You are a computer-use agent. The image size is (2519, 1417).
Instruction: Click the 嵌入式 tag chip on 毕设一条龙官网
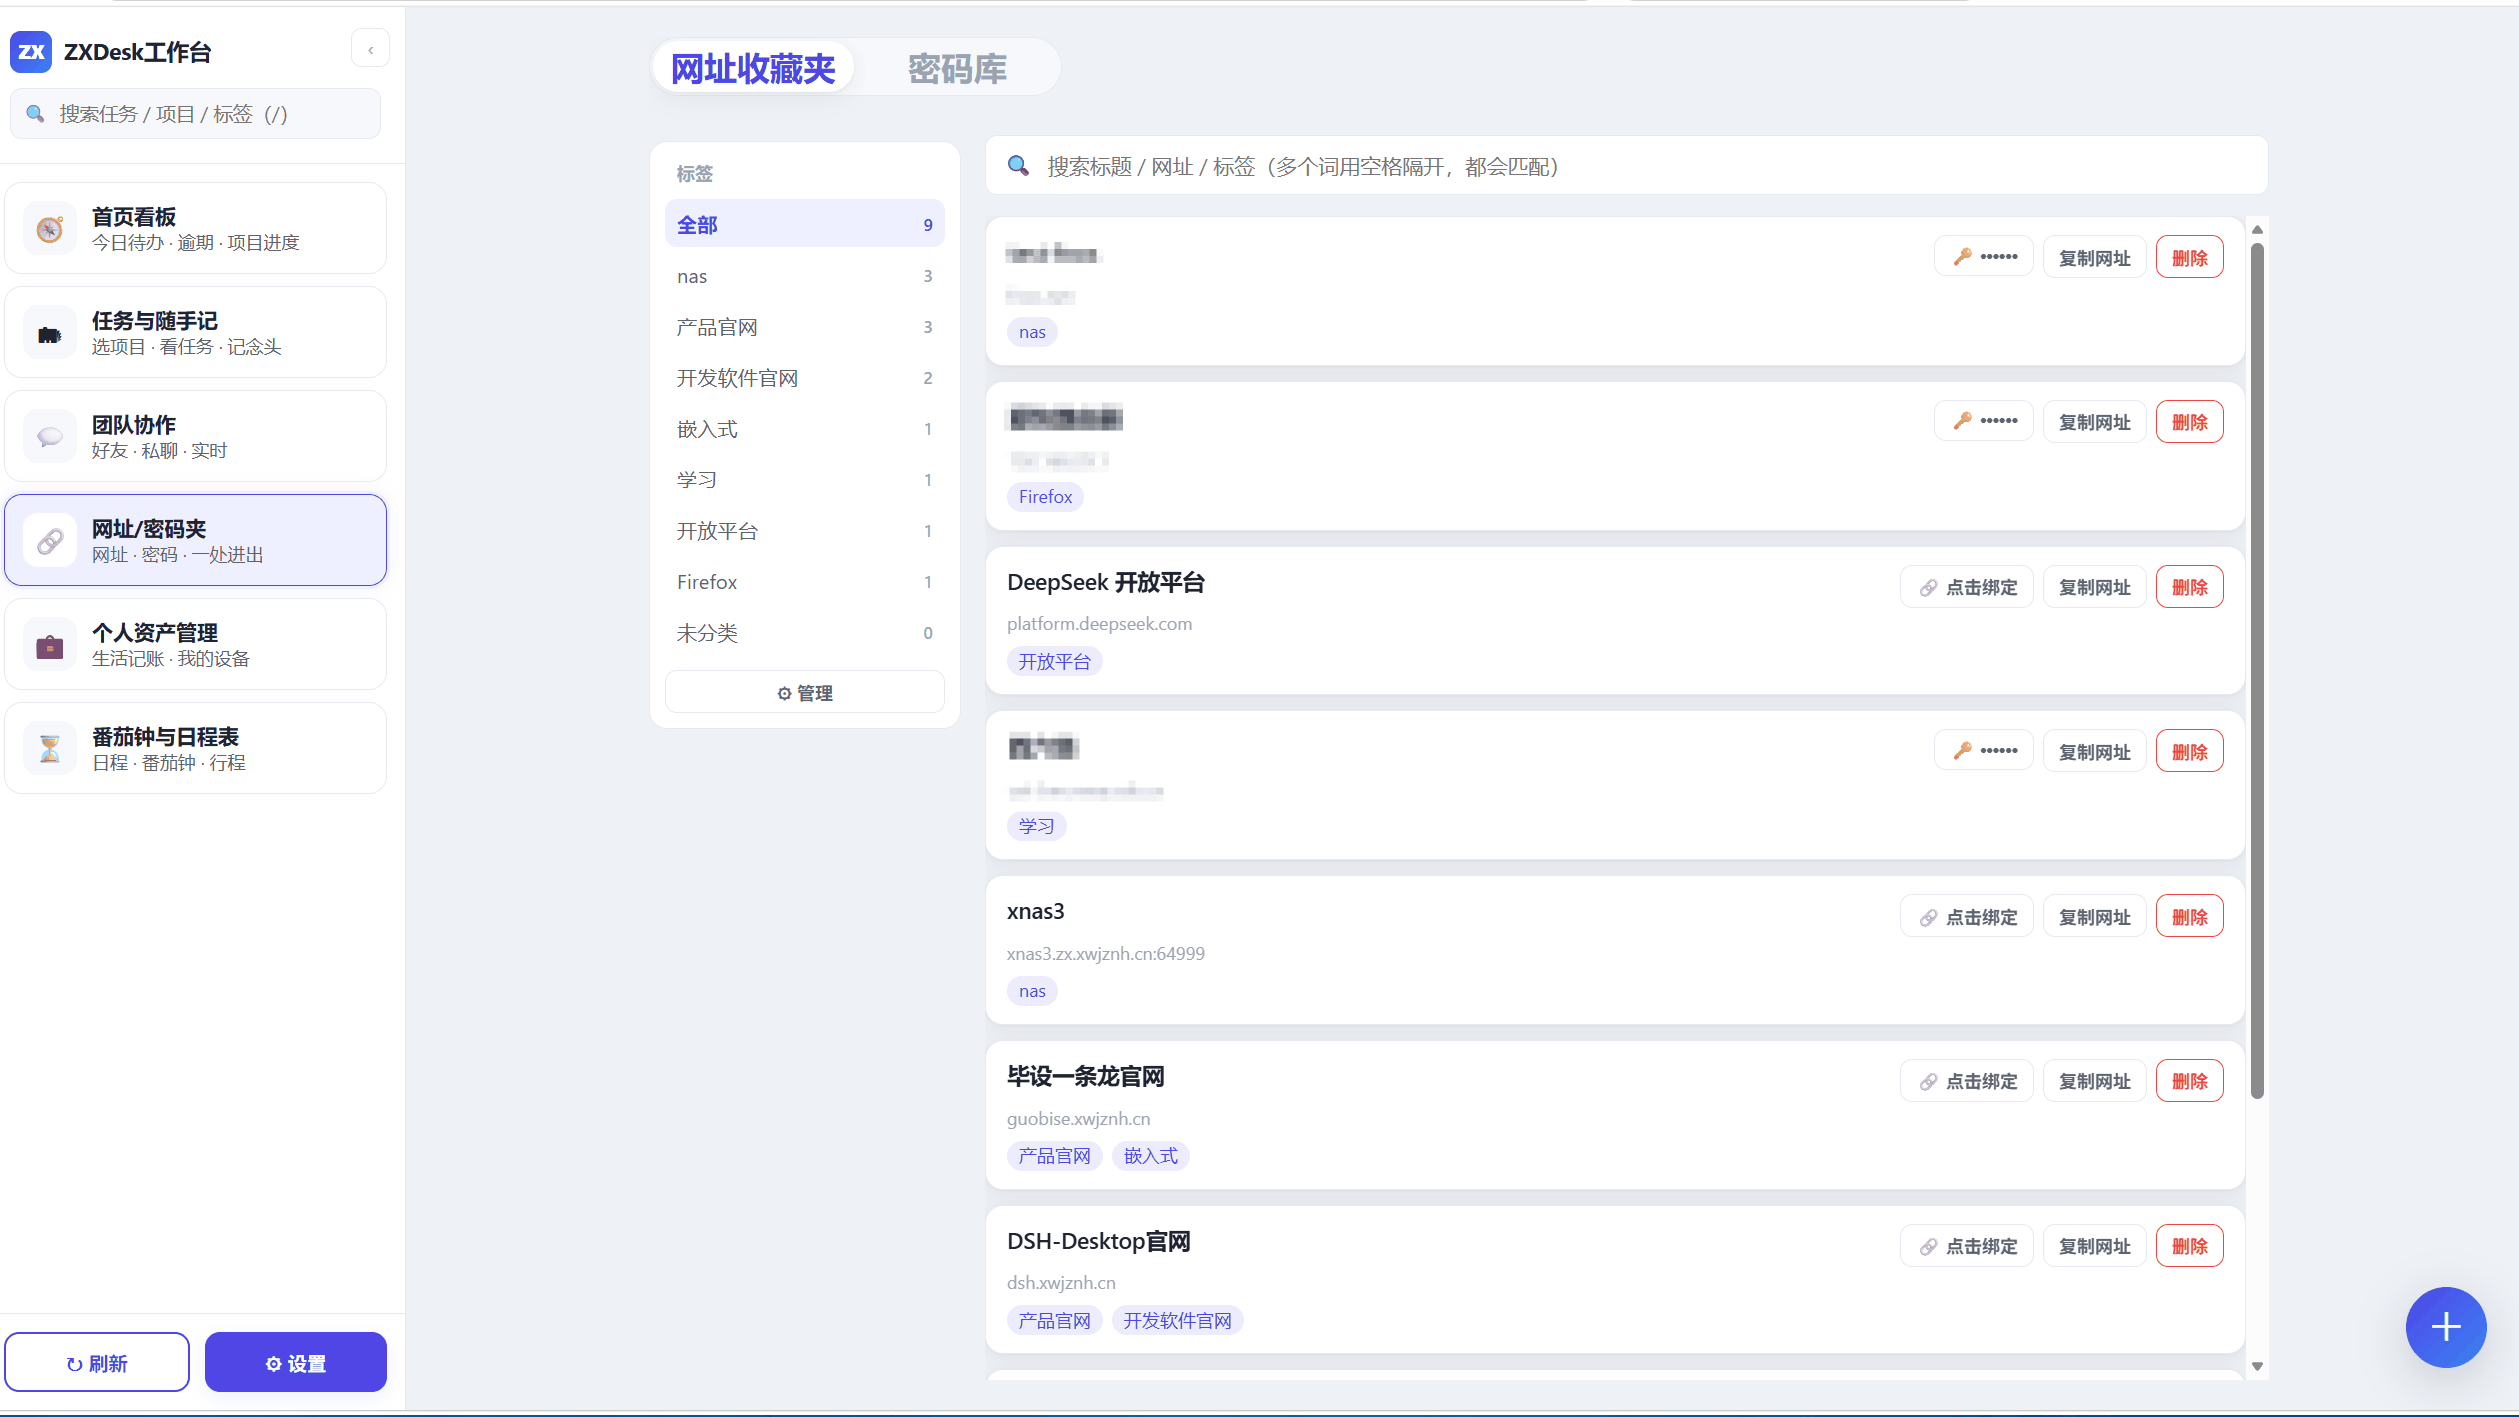point(1150,1156)
